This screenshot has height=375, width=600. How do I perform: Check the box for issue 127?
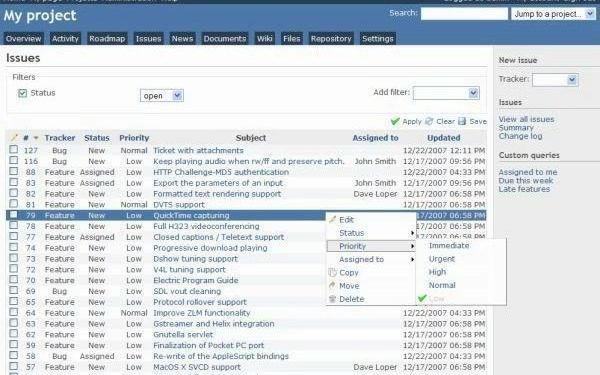[13, 149]
